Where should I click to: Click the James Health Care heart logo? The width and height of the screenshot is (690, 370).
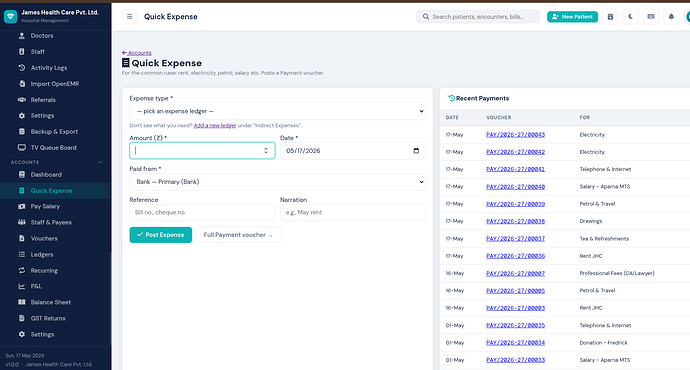[x=11, y=16]
